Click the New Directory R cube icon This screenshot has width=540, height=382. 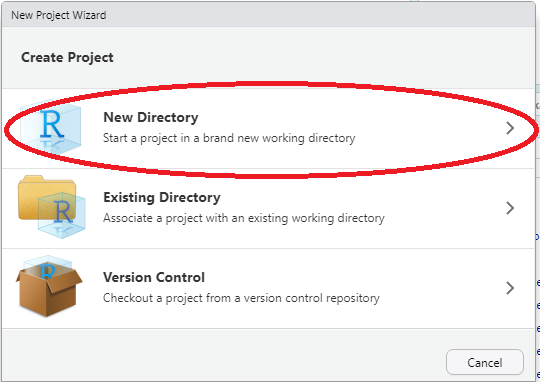(51, 128)
